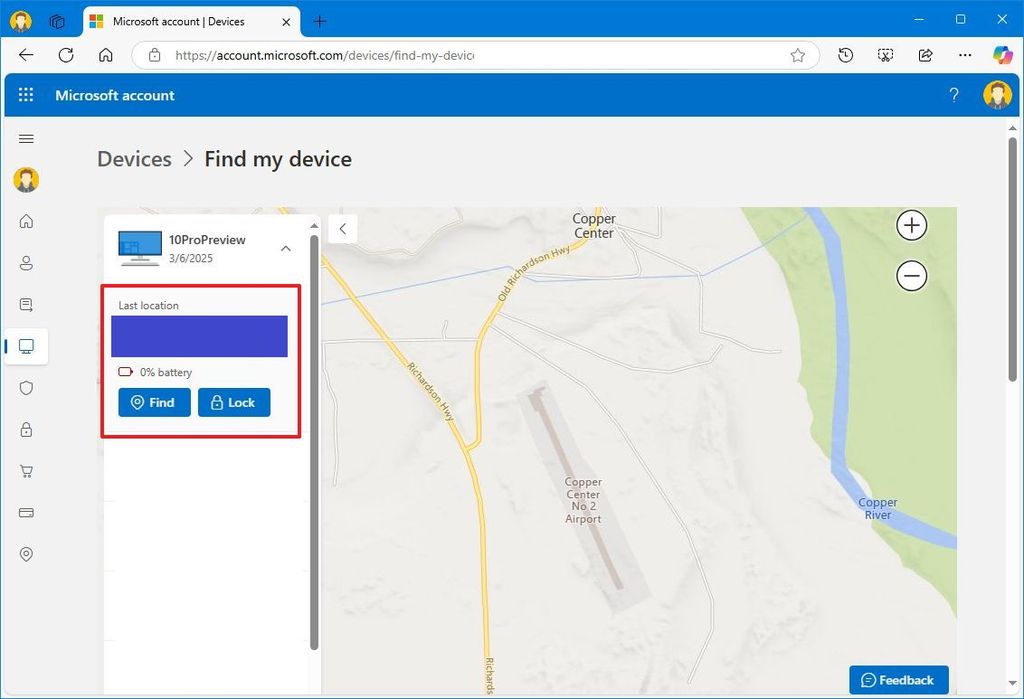Select the location pin icon in sidebar
Viewport: 1024px width, 699px height.
[26, 554]
